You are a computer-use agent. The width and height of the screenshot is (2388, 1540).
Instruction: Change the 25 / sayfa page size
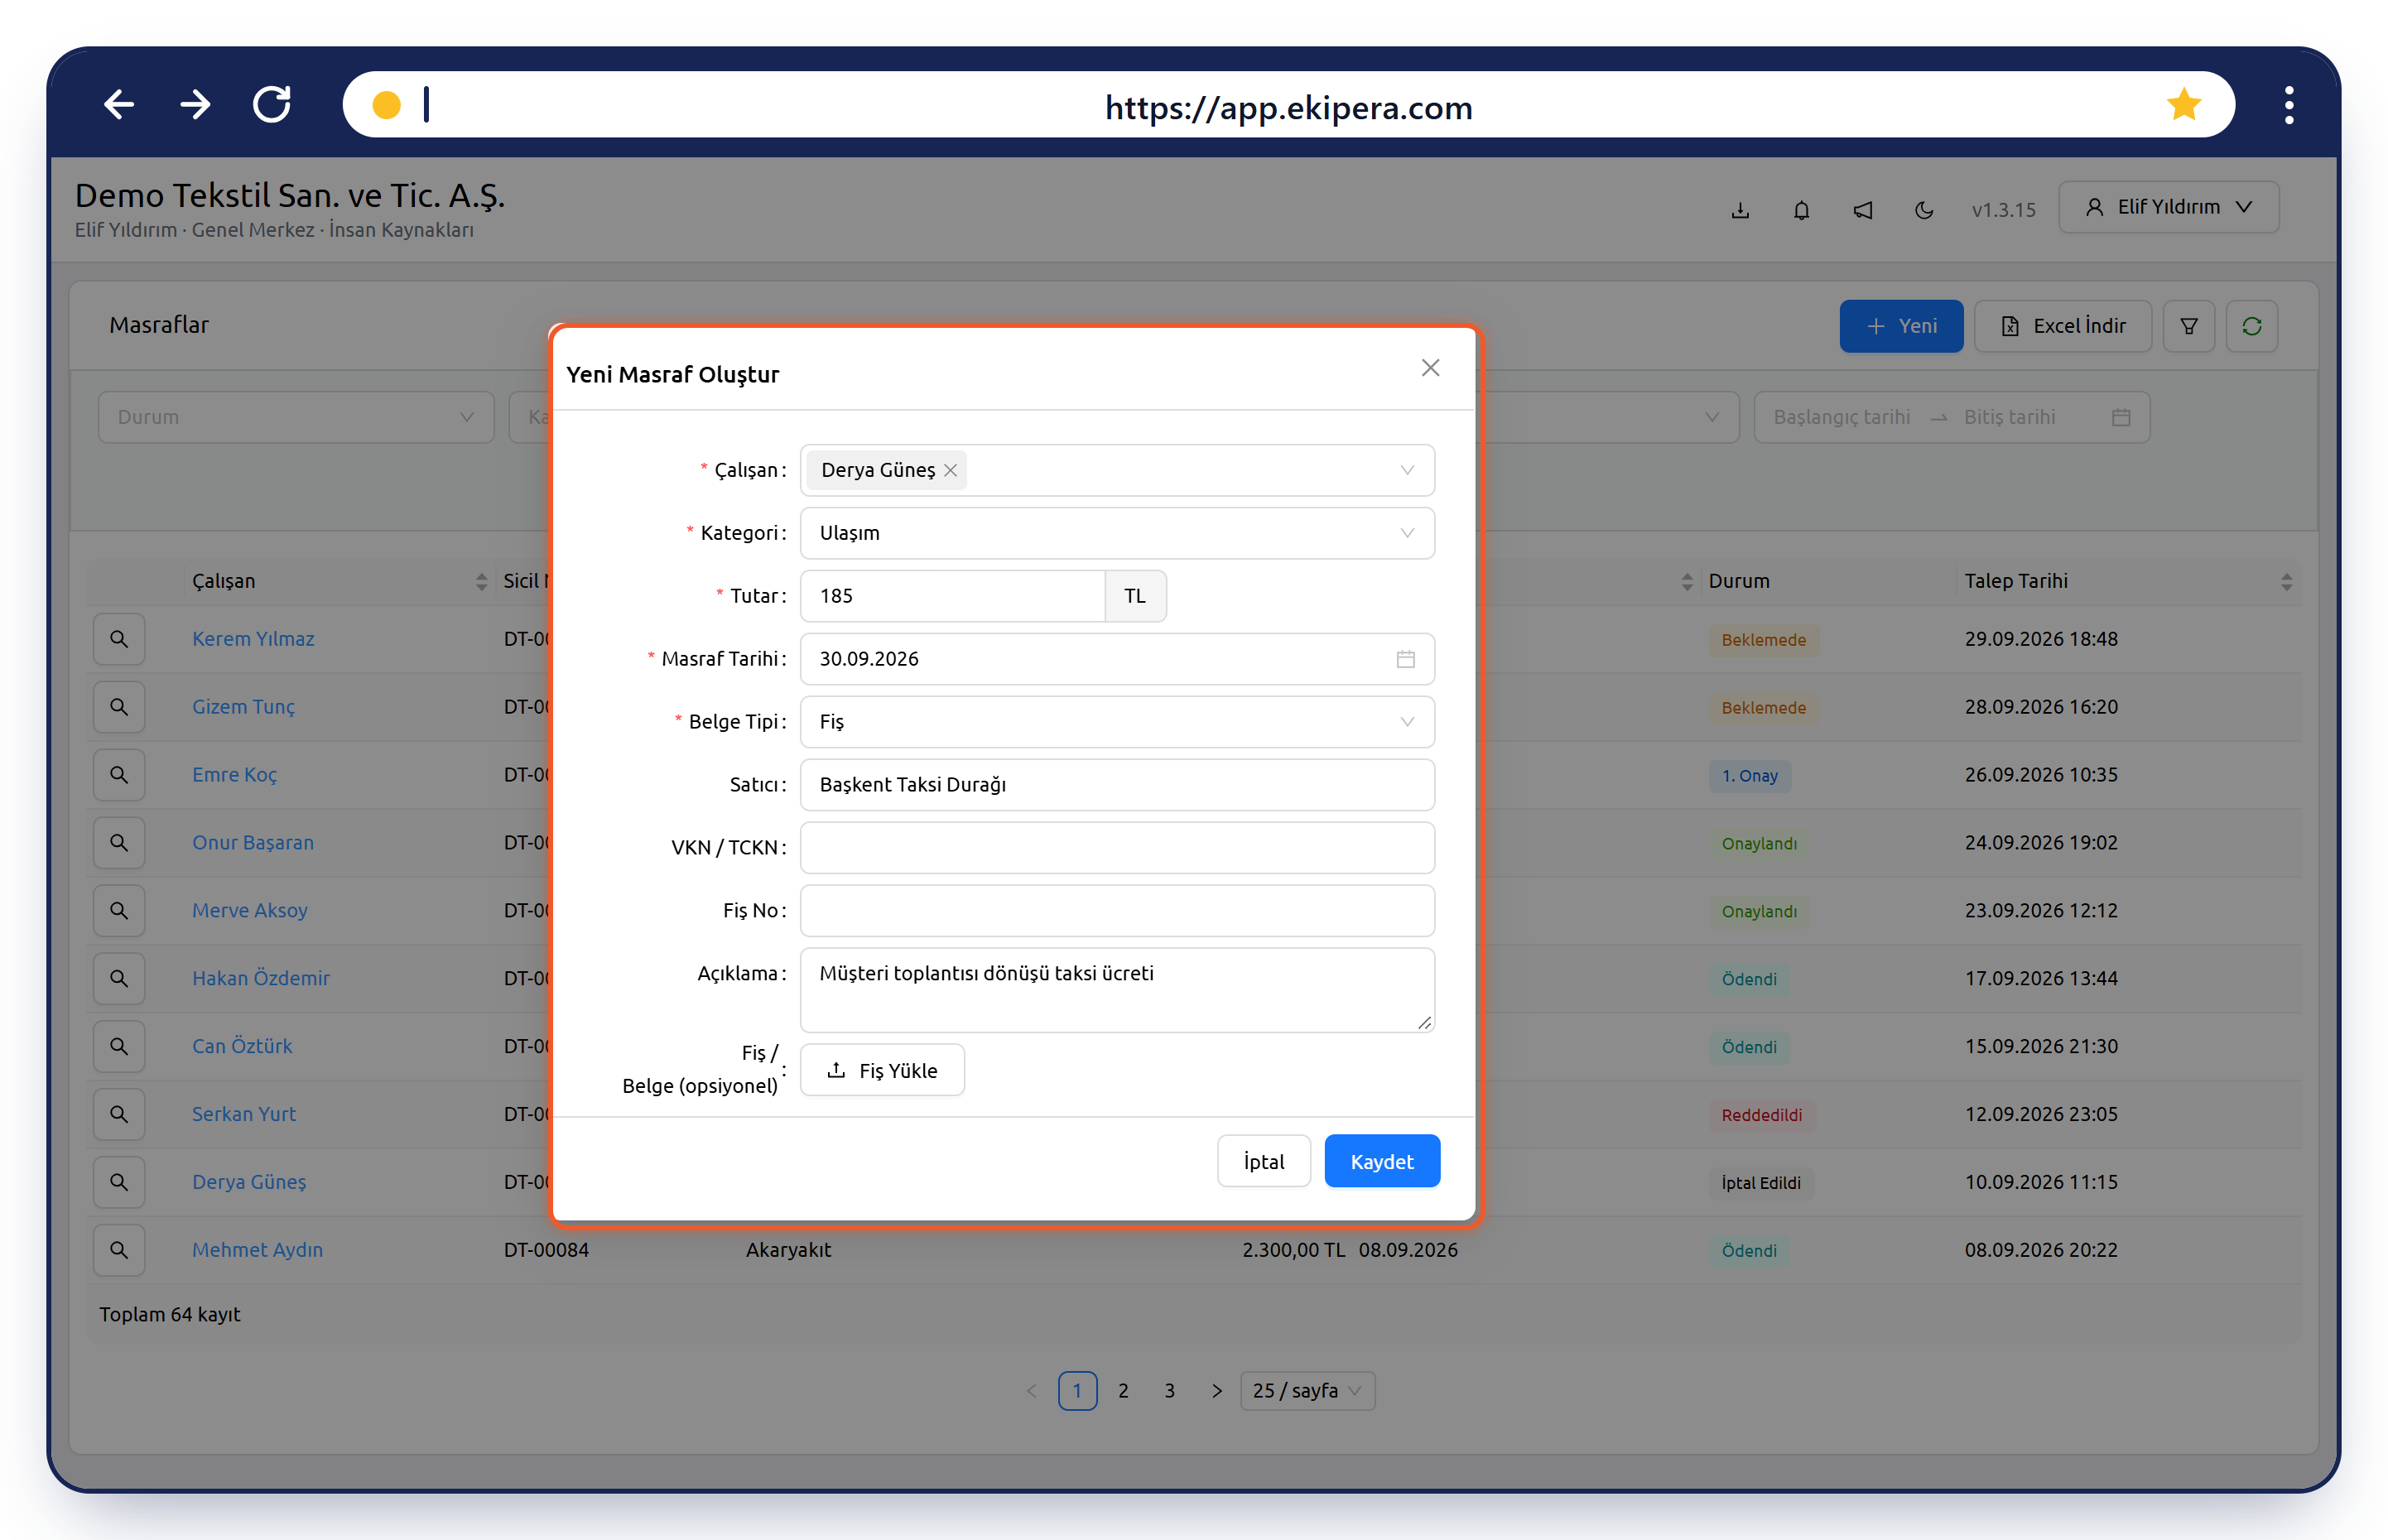(x=1307, y=1391)
